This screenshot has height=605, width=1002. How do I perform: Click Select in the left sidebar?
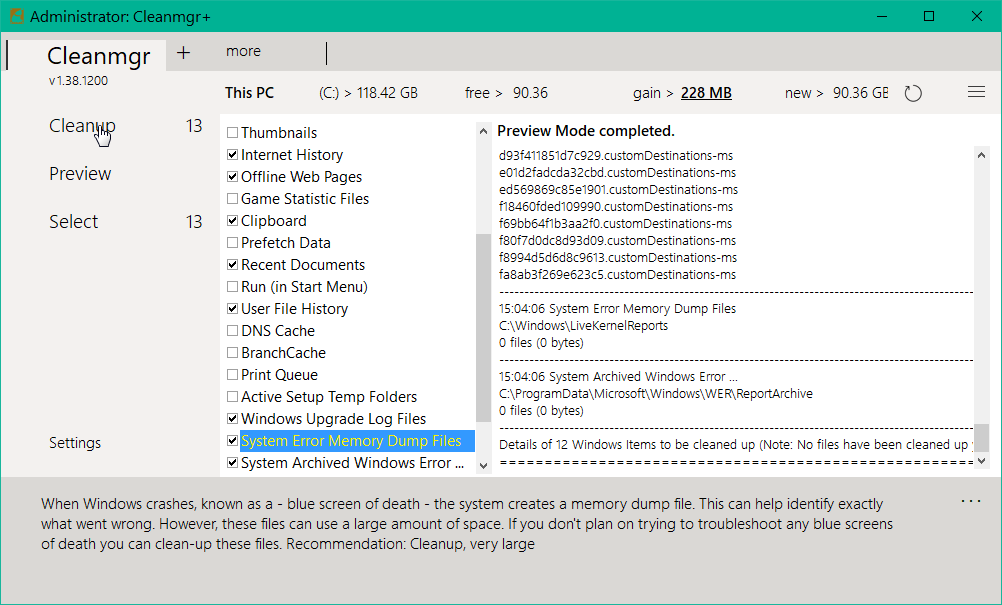74,222
